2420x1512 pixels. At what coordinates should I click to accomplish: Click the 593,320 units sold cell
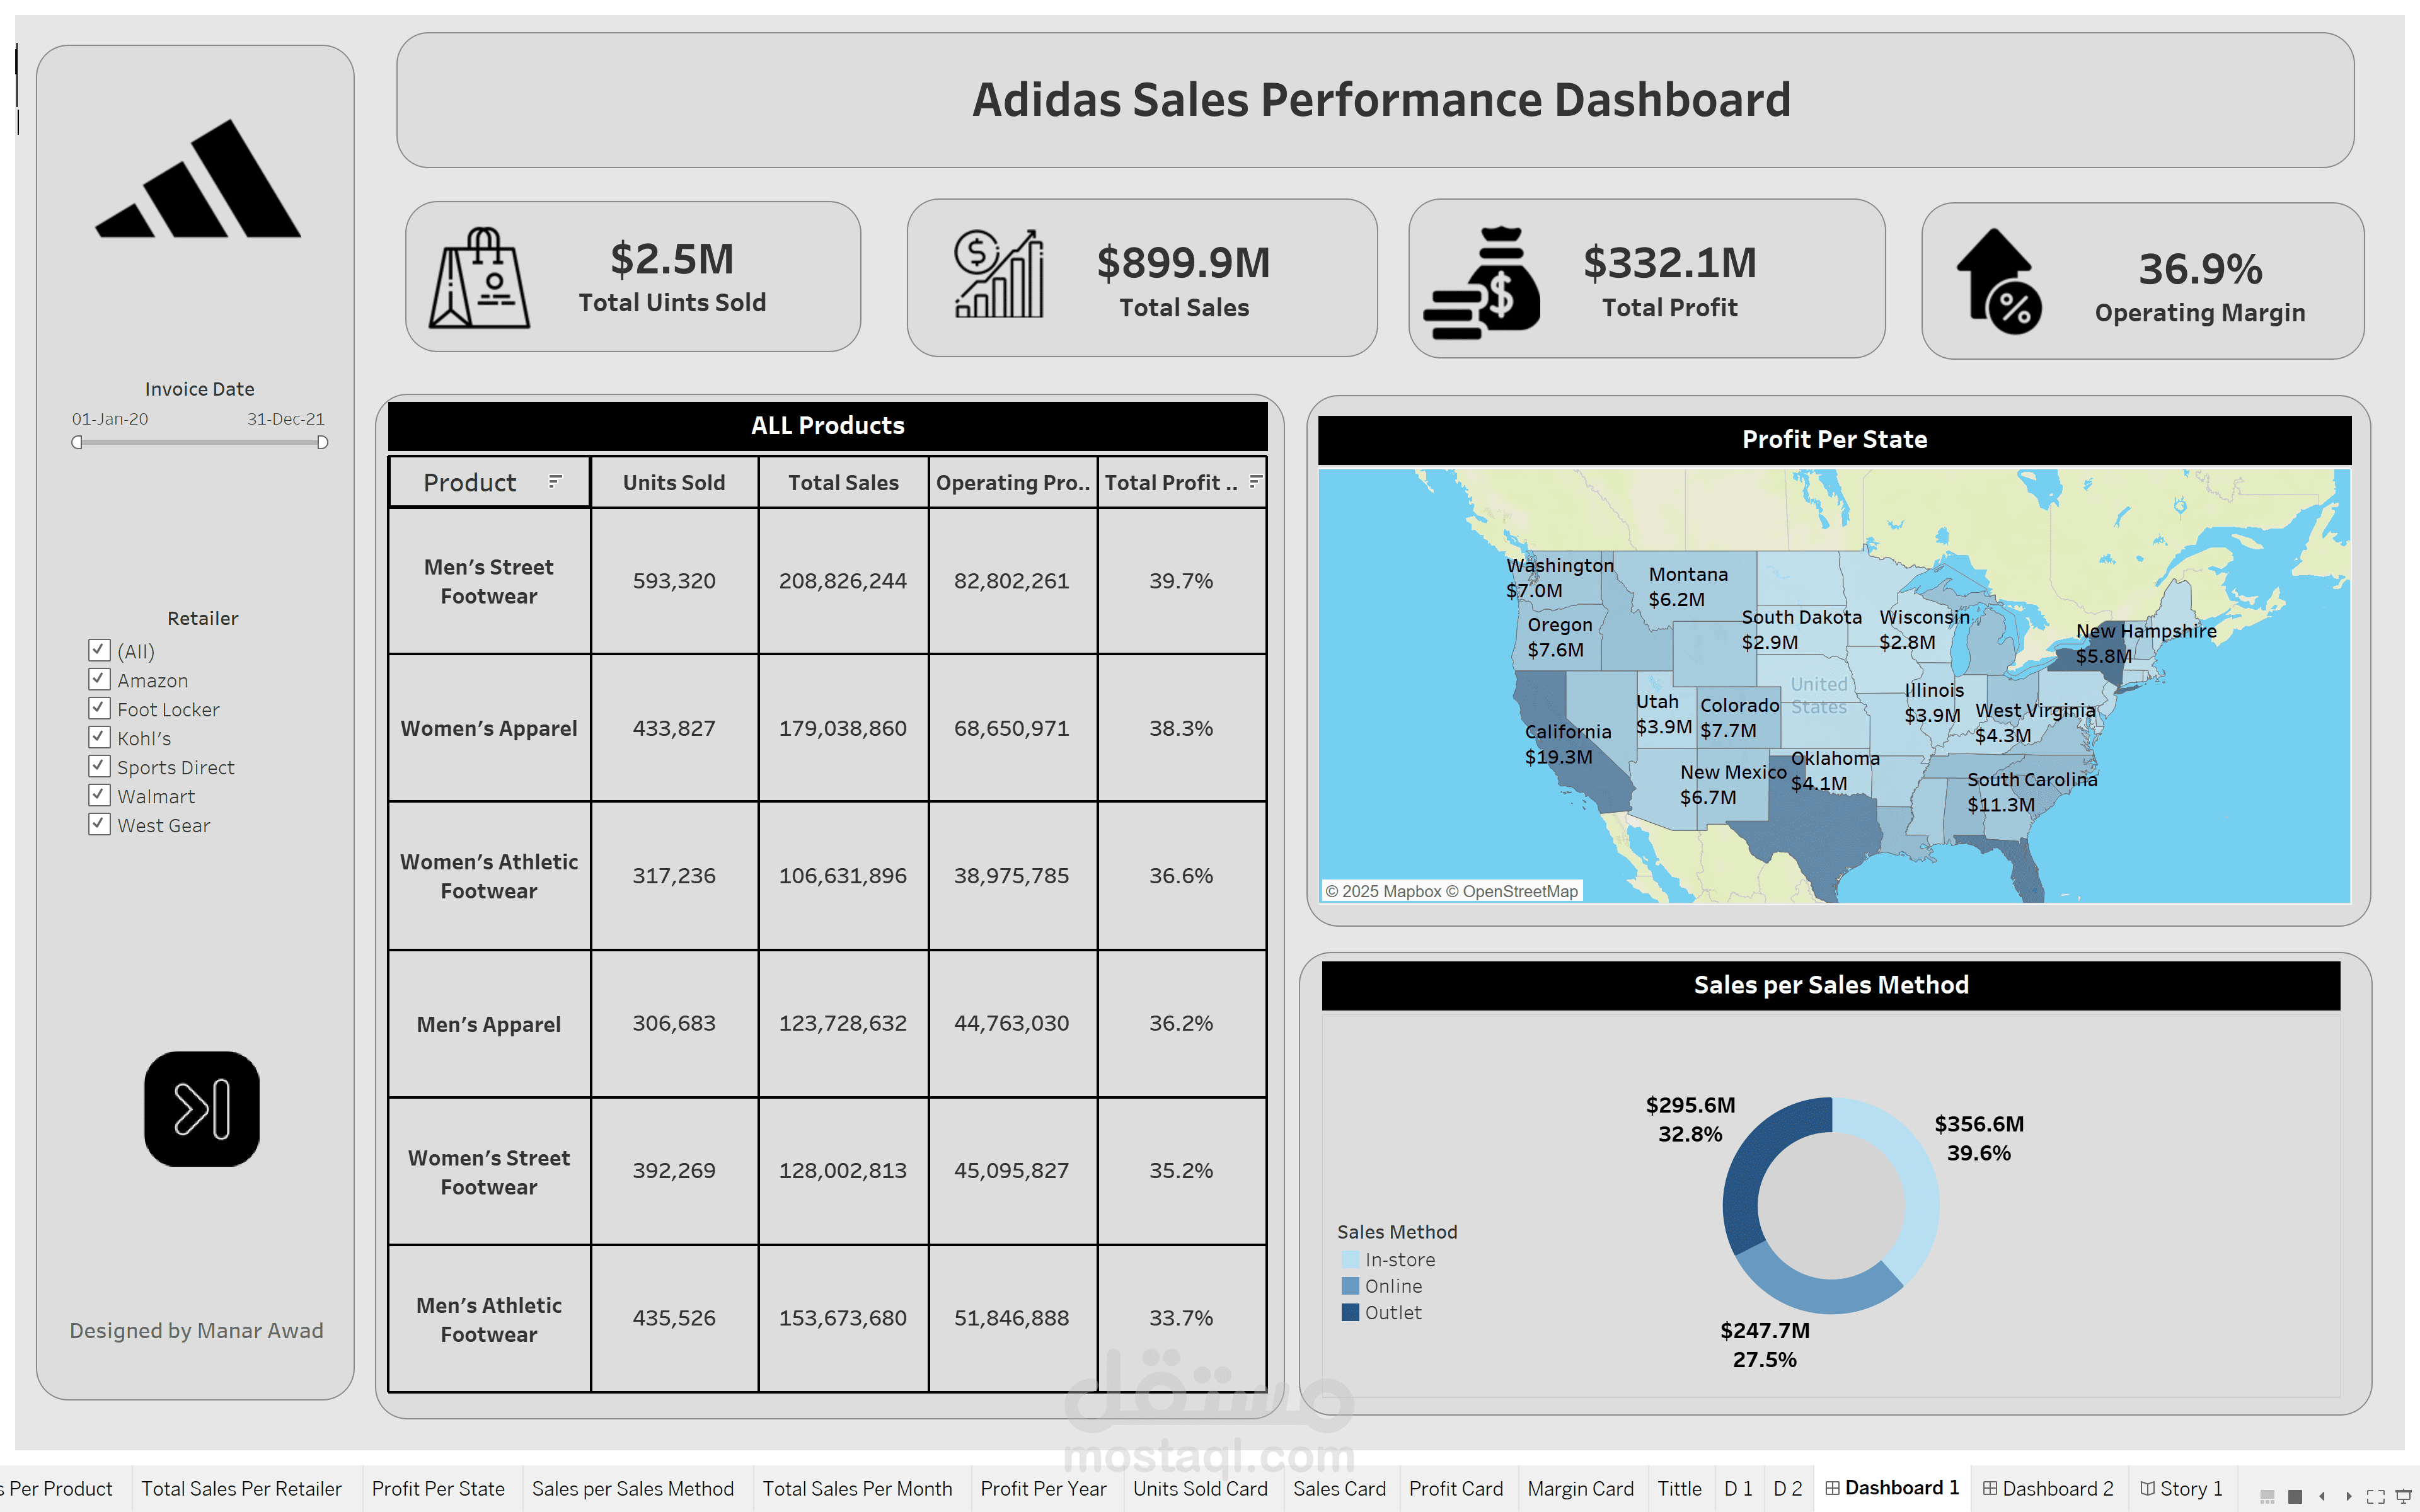pyautogui.click(x=674, y=581)
